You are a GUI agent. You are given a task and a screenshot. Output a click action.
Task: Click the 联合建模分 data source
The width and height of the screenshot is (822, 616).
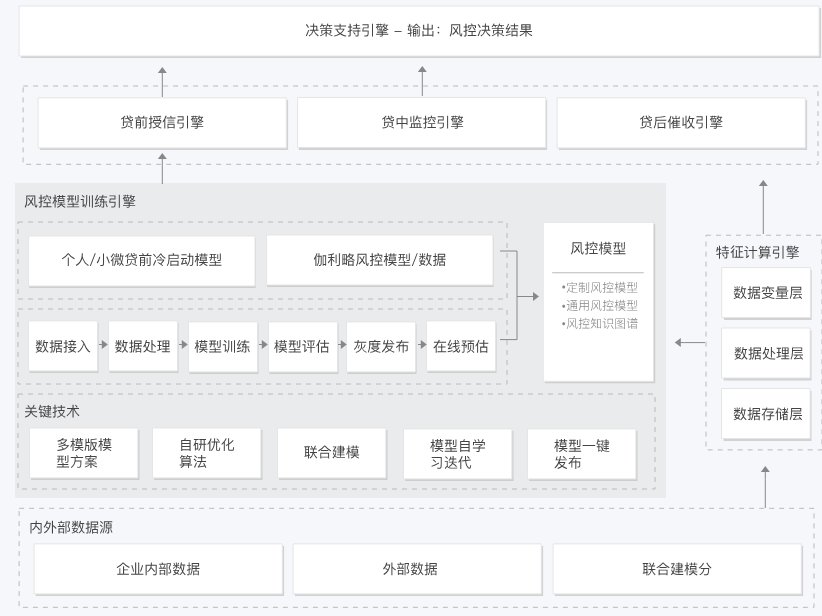click(680, 569)
